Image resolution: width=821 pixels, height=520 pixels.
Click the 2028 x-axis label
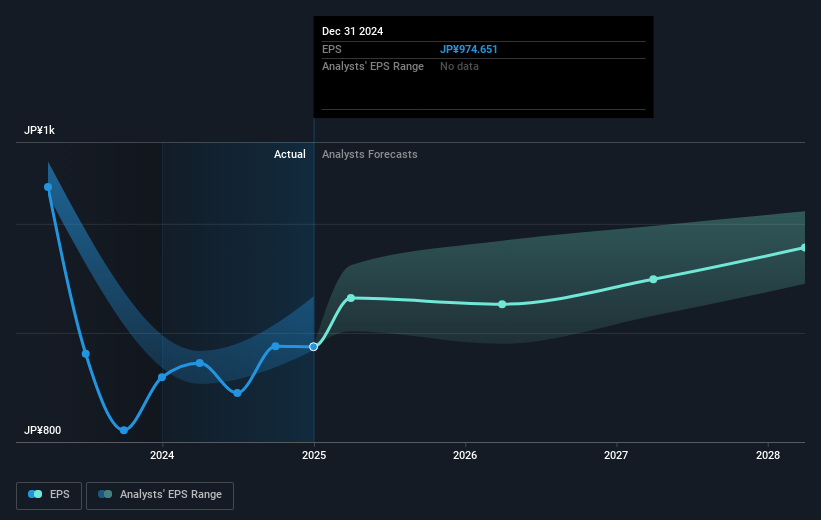coord(768,455)
